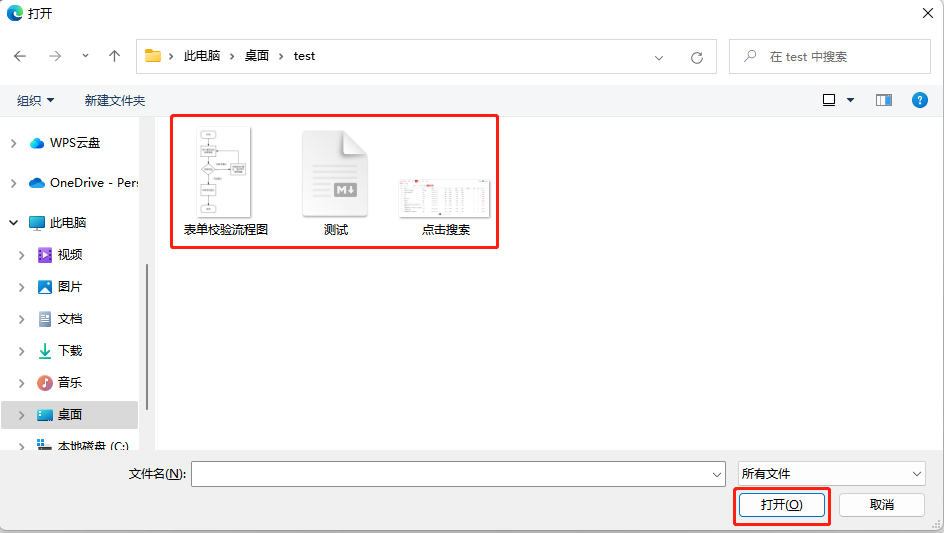Expand the OneDrive tree node

(13, 183)
